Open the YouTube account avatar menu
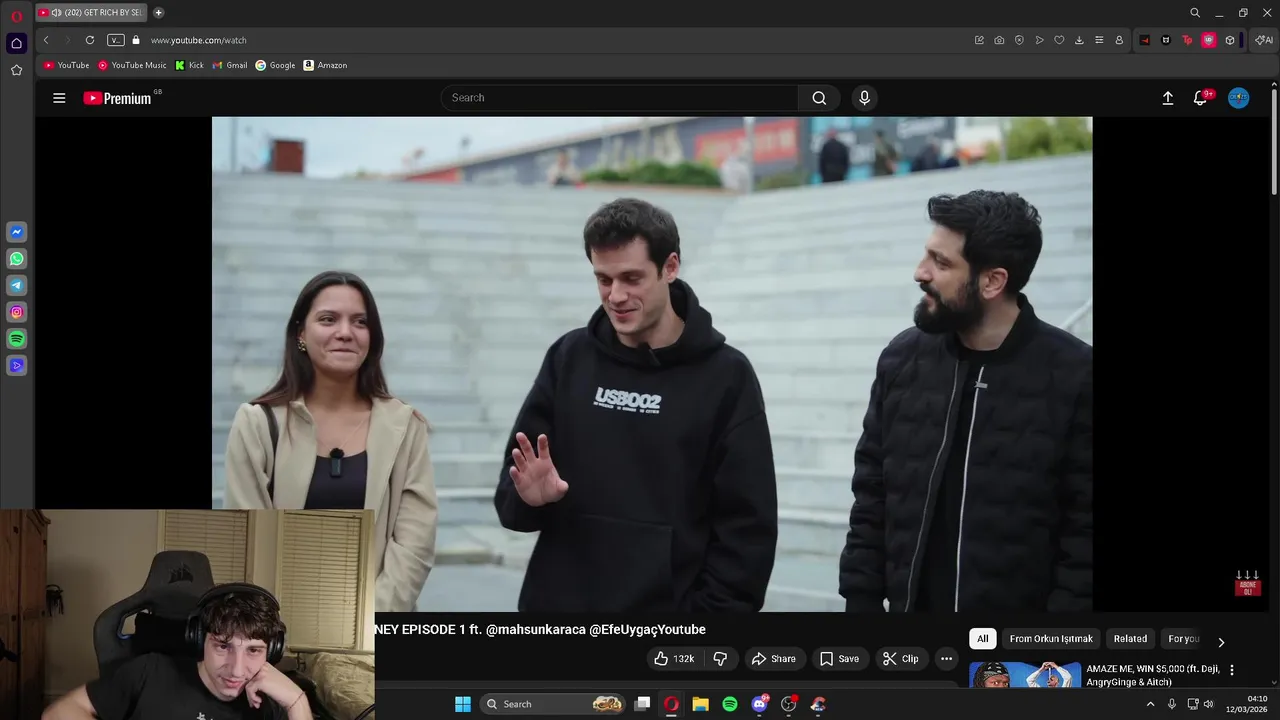This screenshot has height=720, width=1280. coord(1239,98)
